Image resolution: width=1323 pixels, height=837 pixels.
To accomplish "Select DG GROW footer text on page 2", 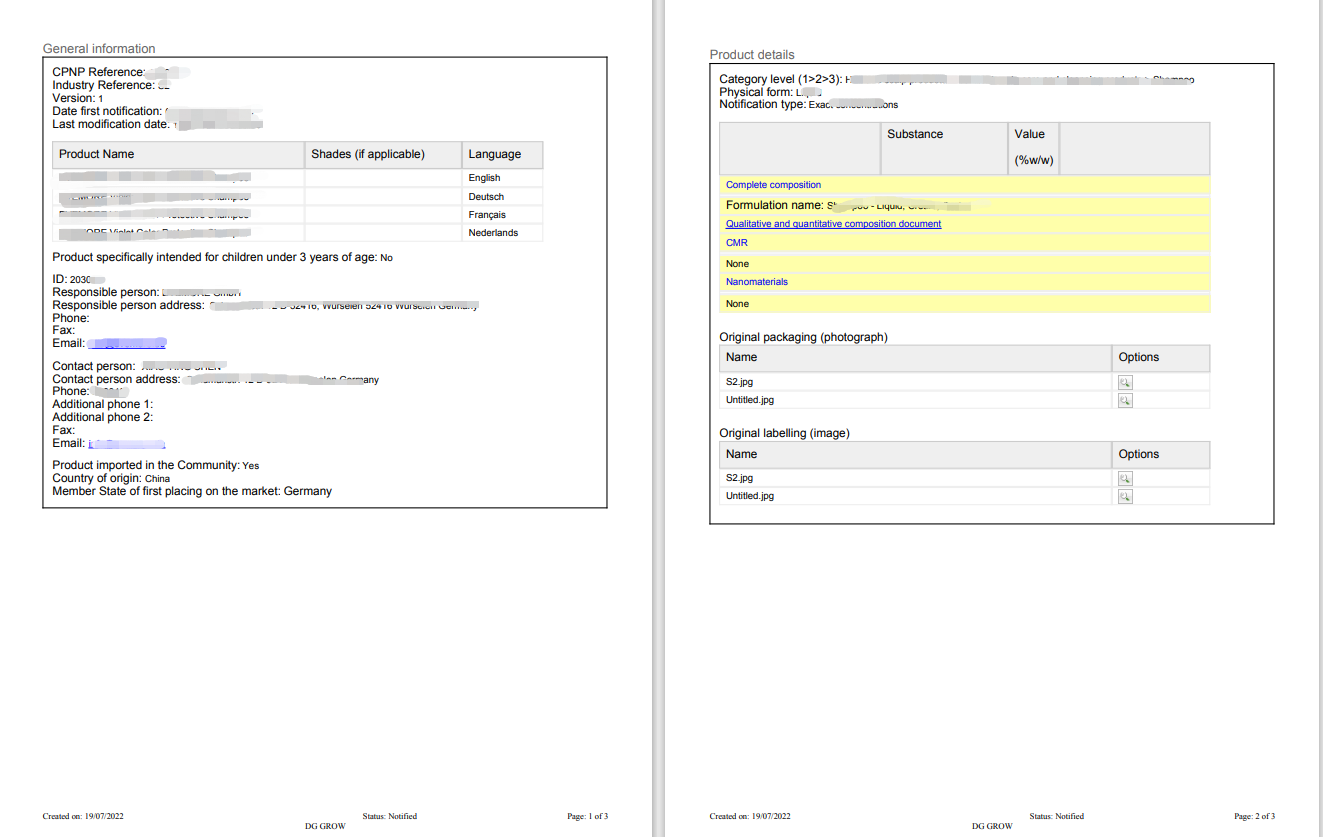I will point(992,826).
